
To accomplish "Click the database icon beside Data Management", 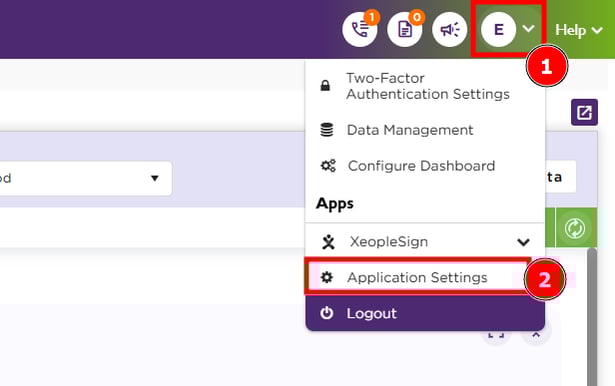I will click(x=326, y=130).
